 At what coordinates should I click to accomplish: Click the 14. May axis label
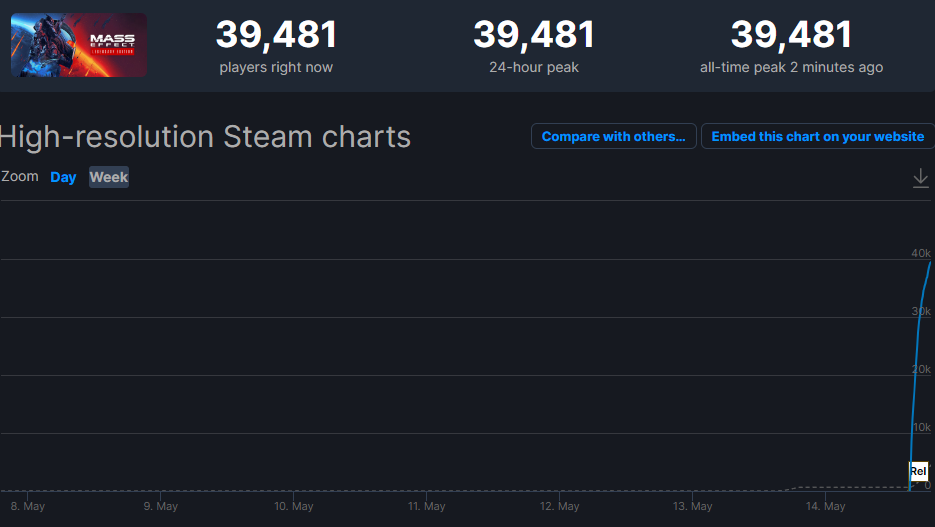pyautogui.click(x=825, y=506)
